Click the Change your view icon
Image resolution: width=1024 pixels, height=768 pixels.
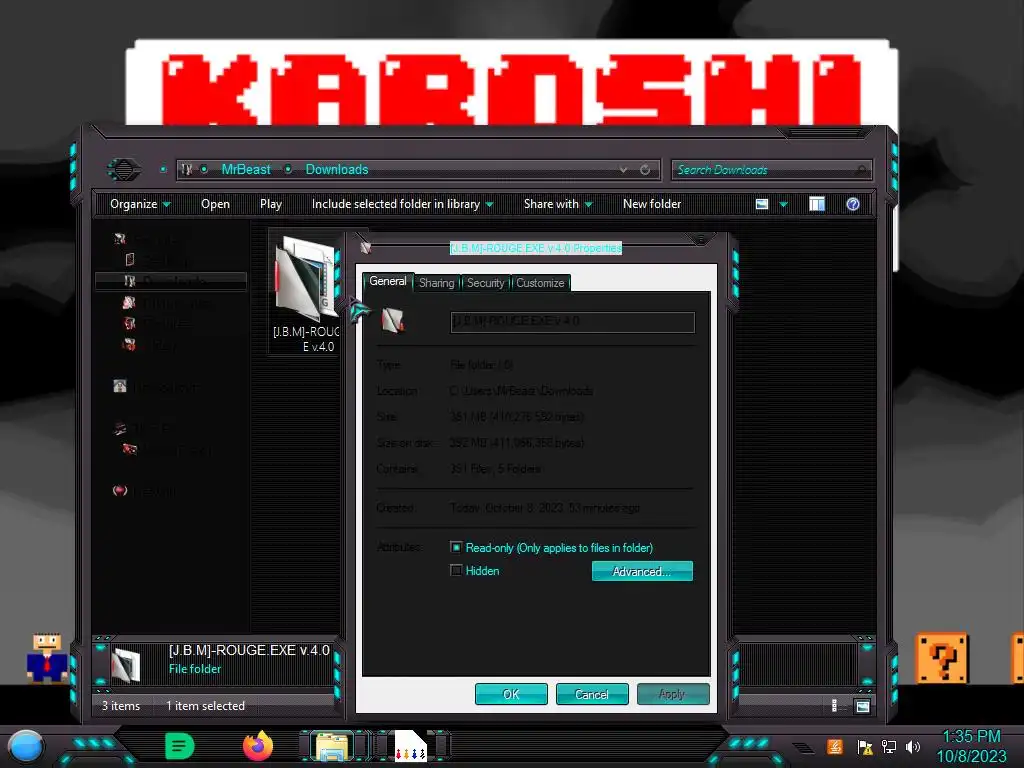[x=762, y=204]
